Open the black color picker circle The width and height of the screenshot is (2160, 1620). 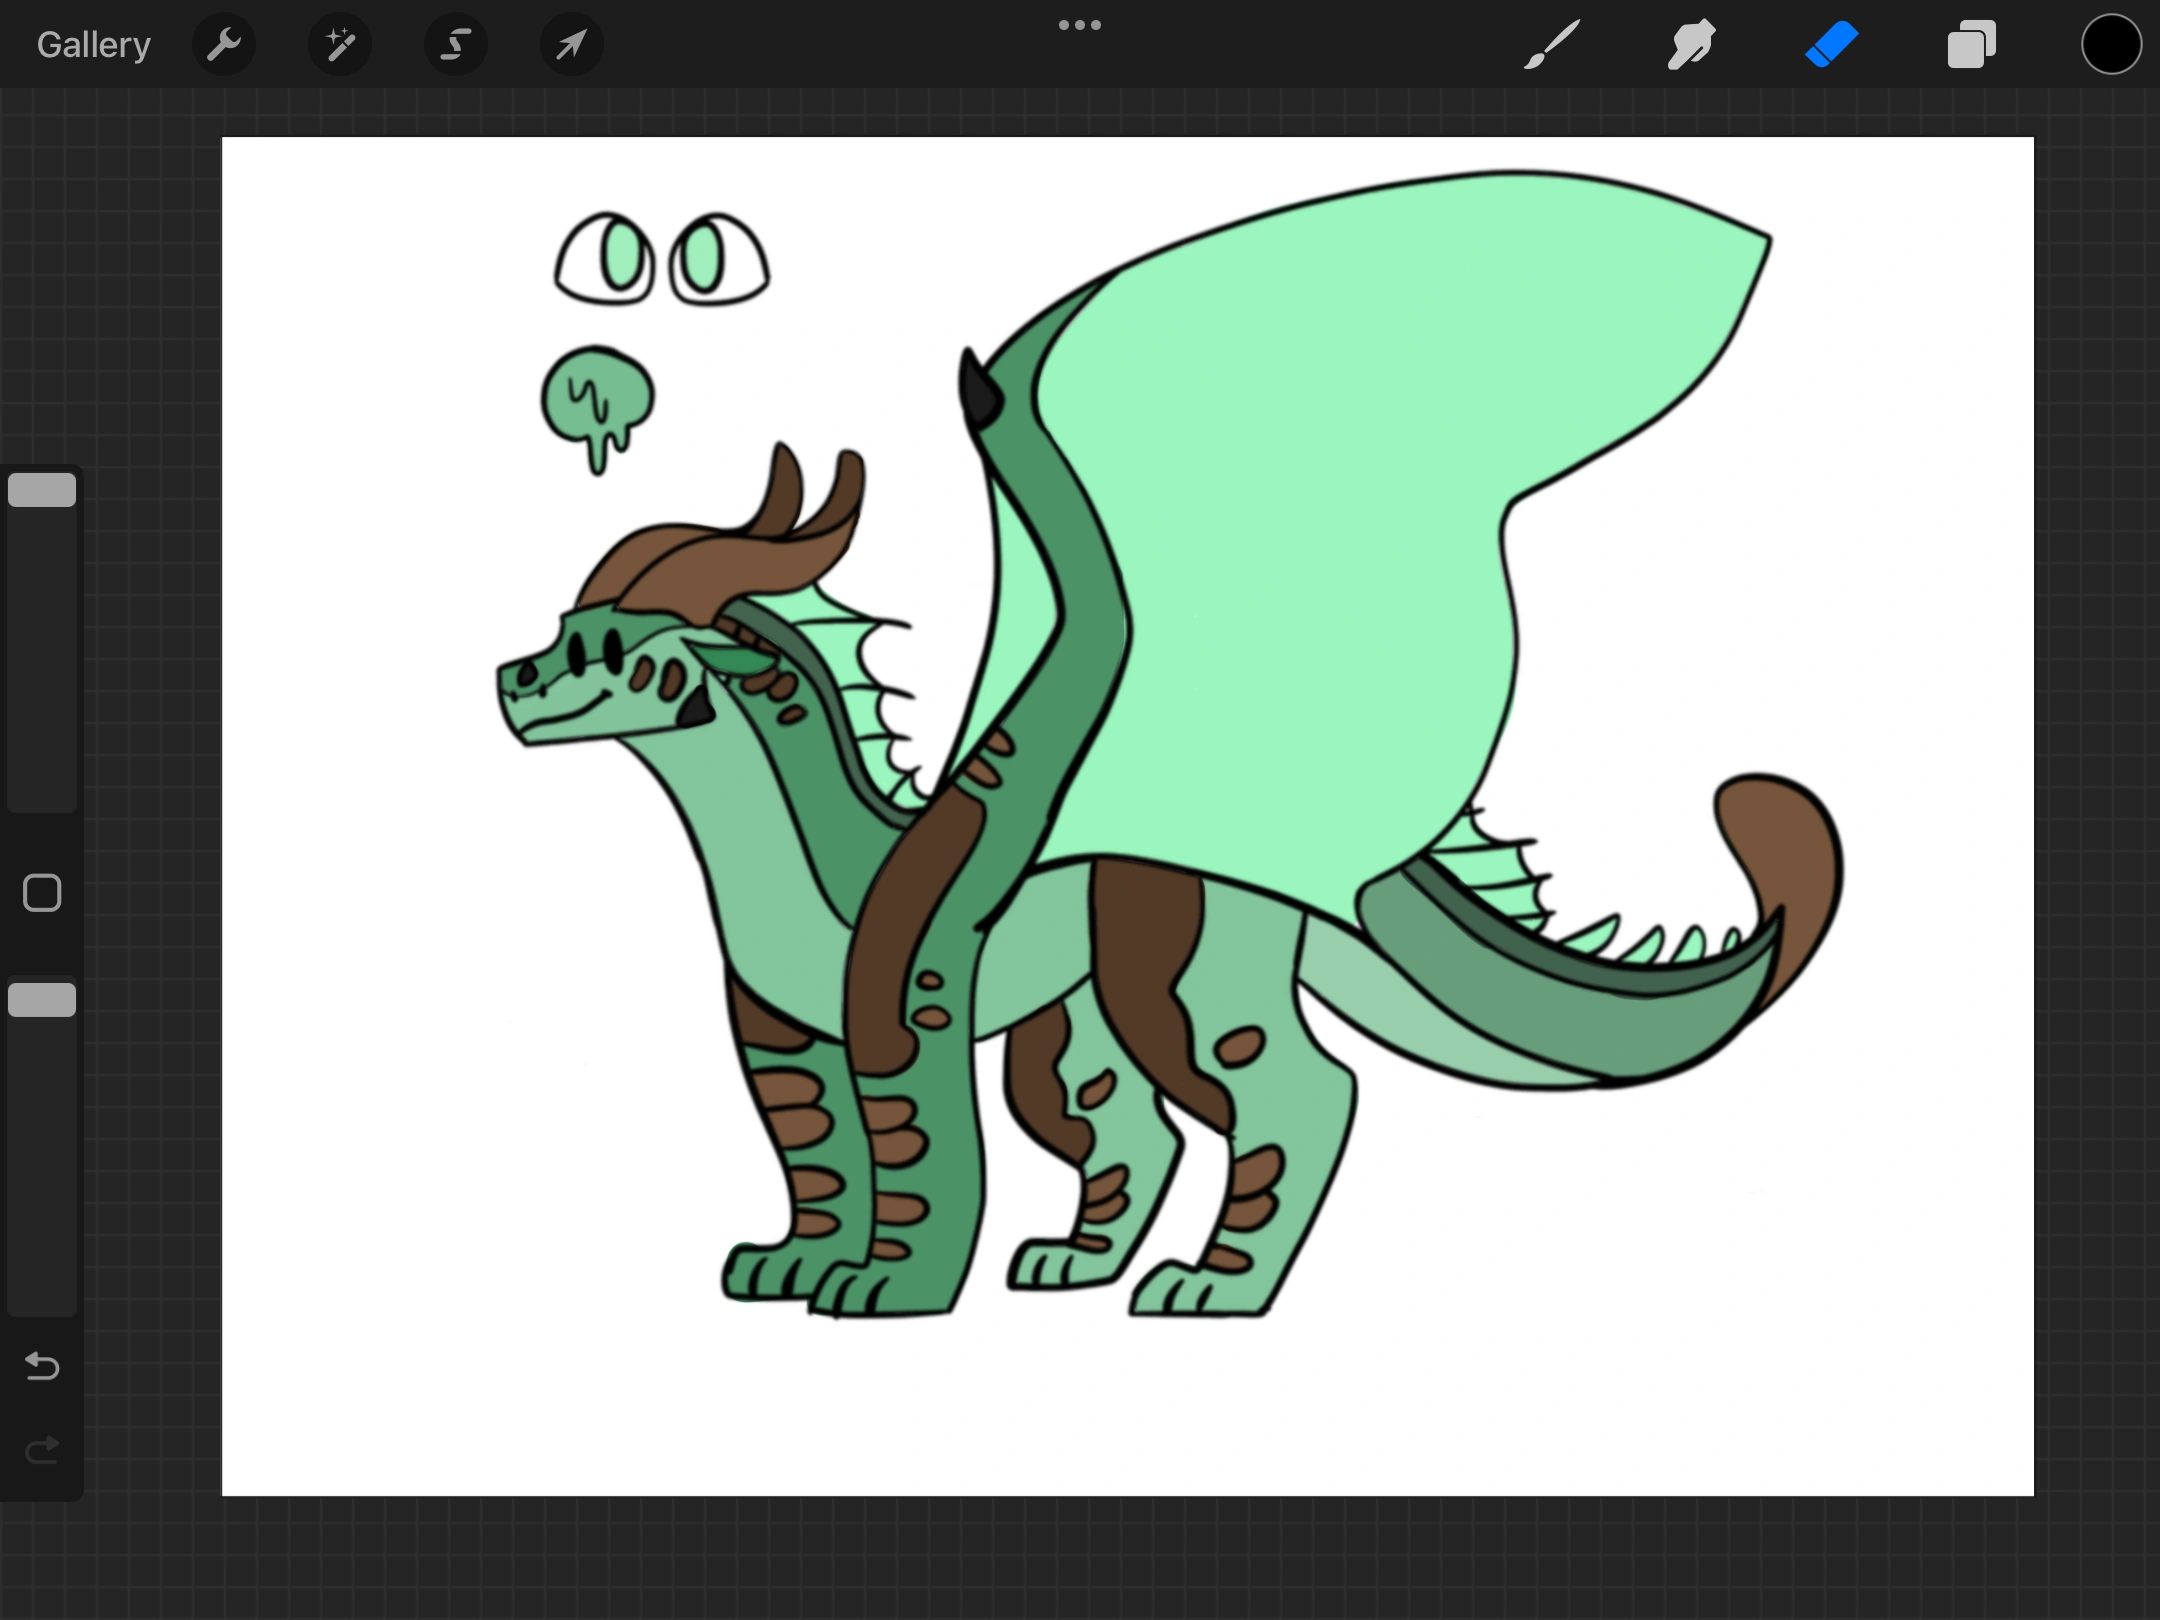click(2111, 45)
